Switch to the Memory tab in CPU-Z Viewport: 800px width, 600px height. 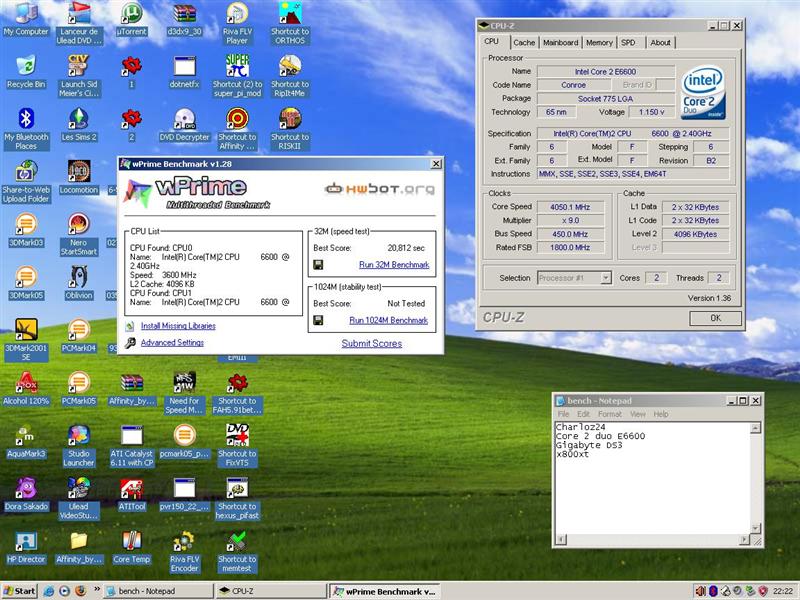coord(599,43)
